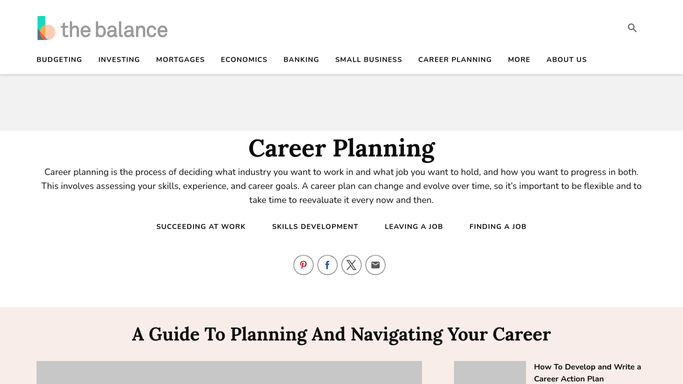683x384 pixels.
Task: Share page via email icon
Action: [x=375, y=265]
